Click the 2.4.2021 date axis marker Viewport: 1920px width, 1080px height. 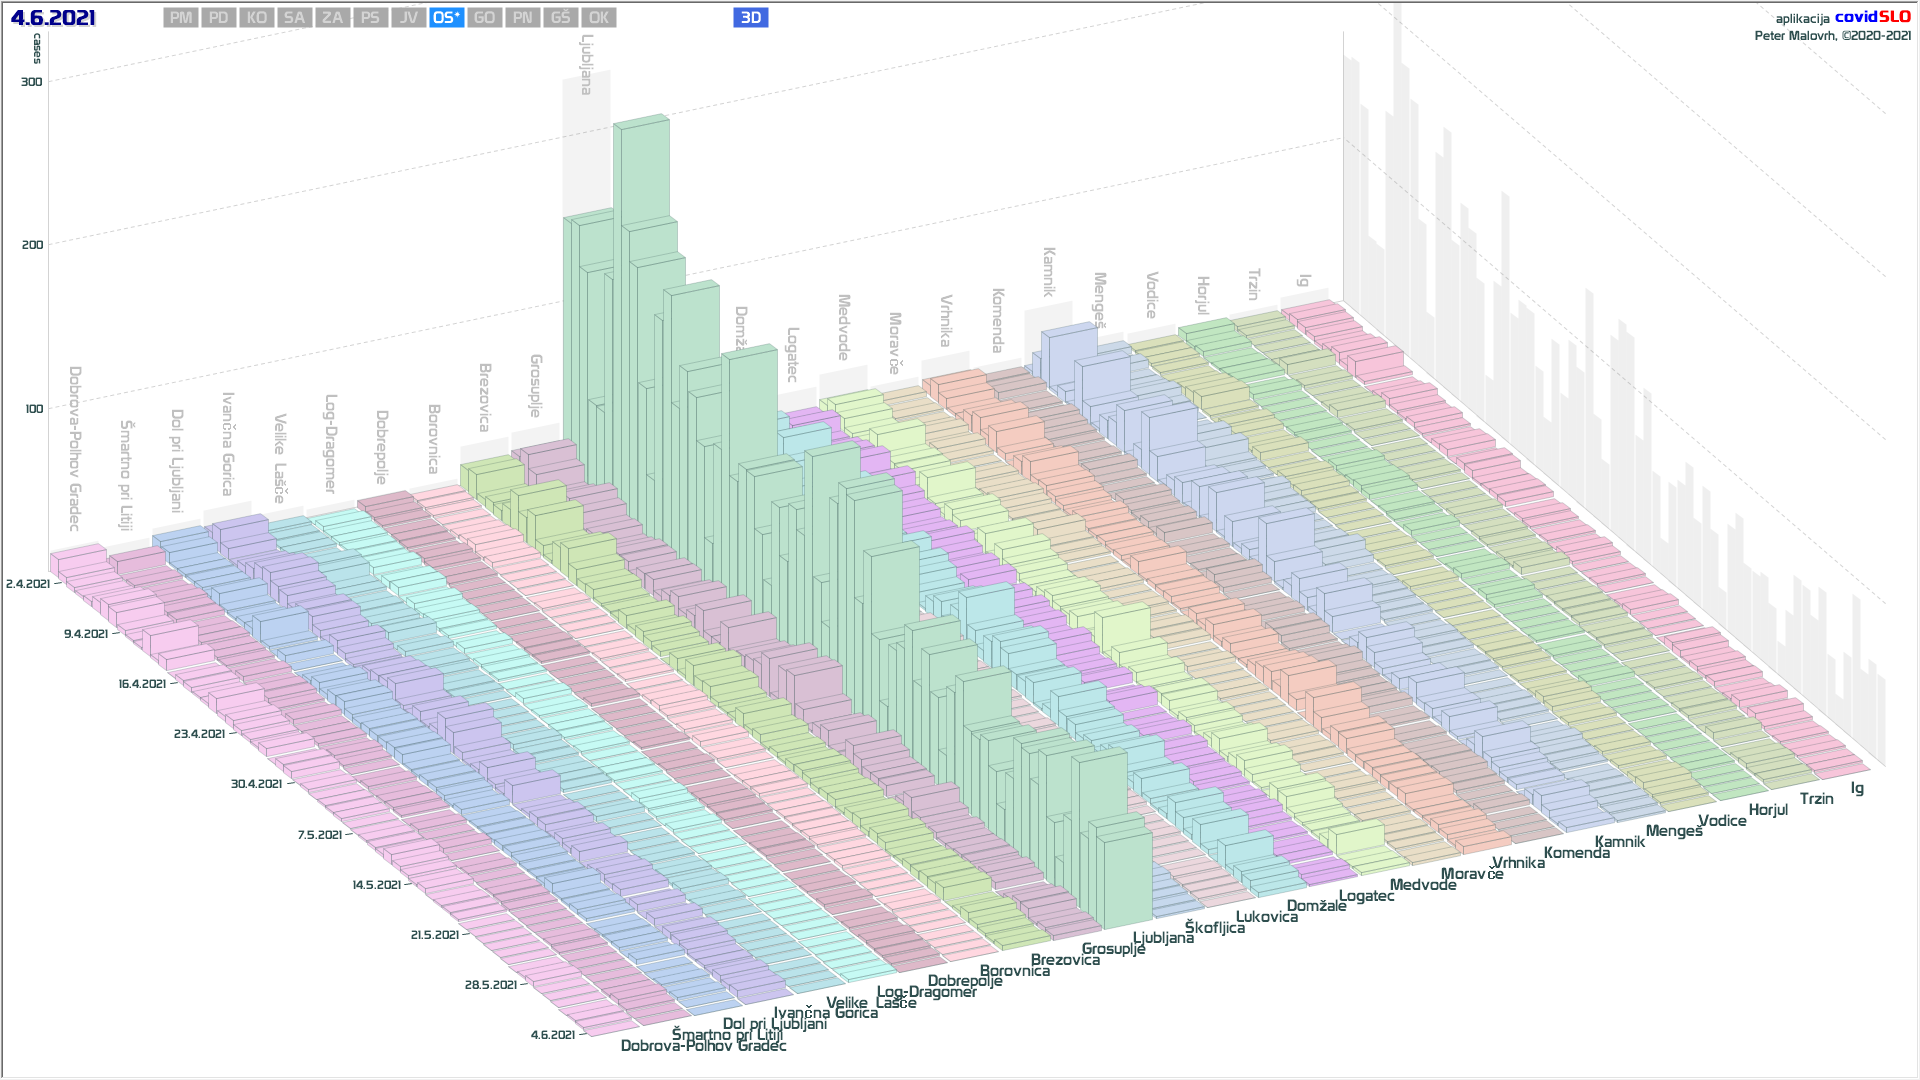[28, 584]
